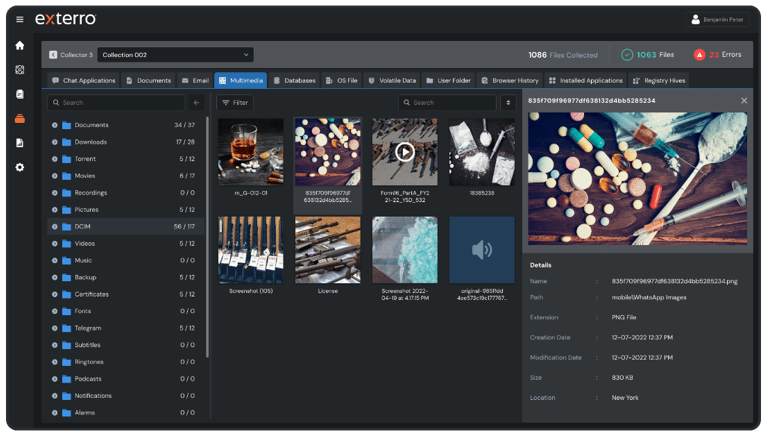768x436 pixels.
Task: Open the Screenshot (105) thumbnail
Action: point(250,250)
